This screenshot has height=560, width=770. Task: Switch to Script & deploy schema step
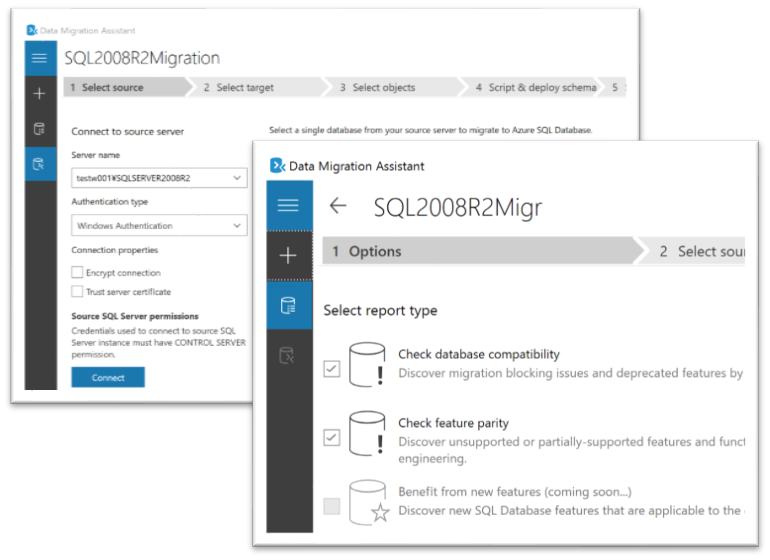point(536,88)
